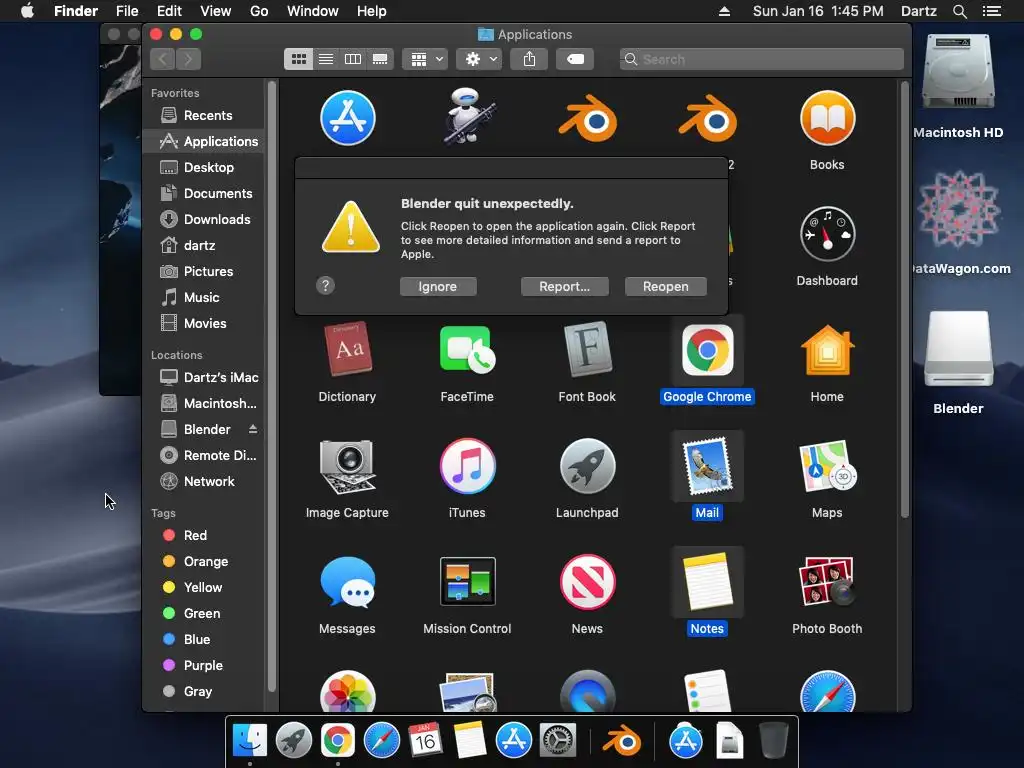Image resolution: width=1024 pixels, height=768 pixels.
Task: Open the Image Capture app icon
Action: coord(347,466)
